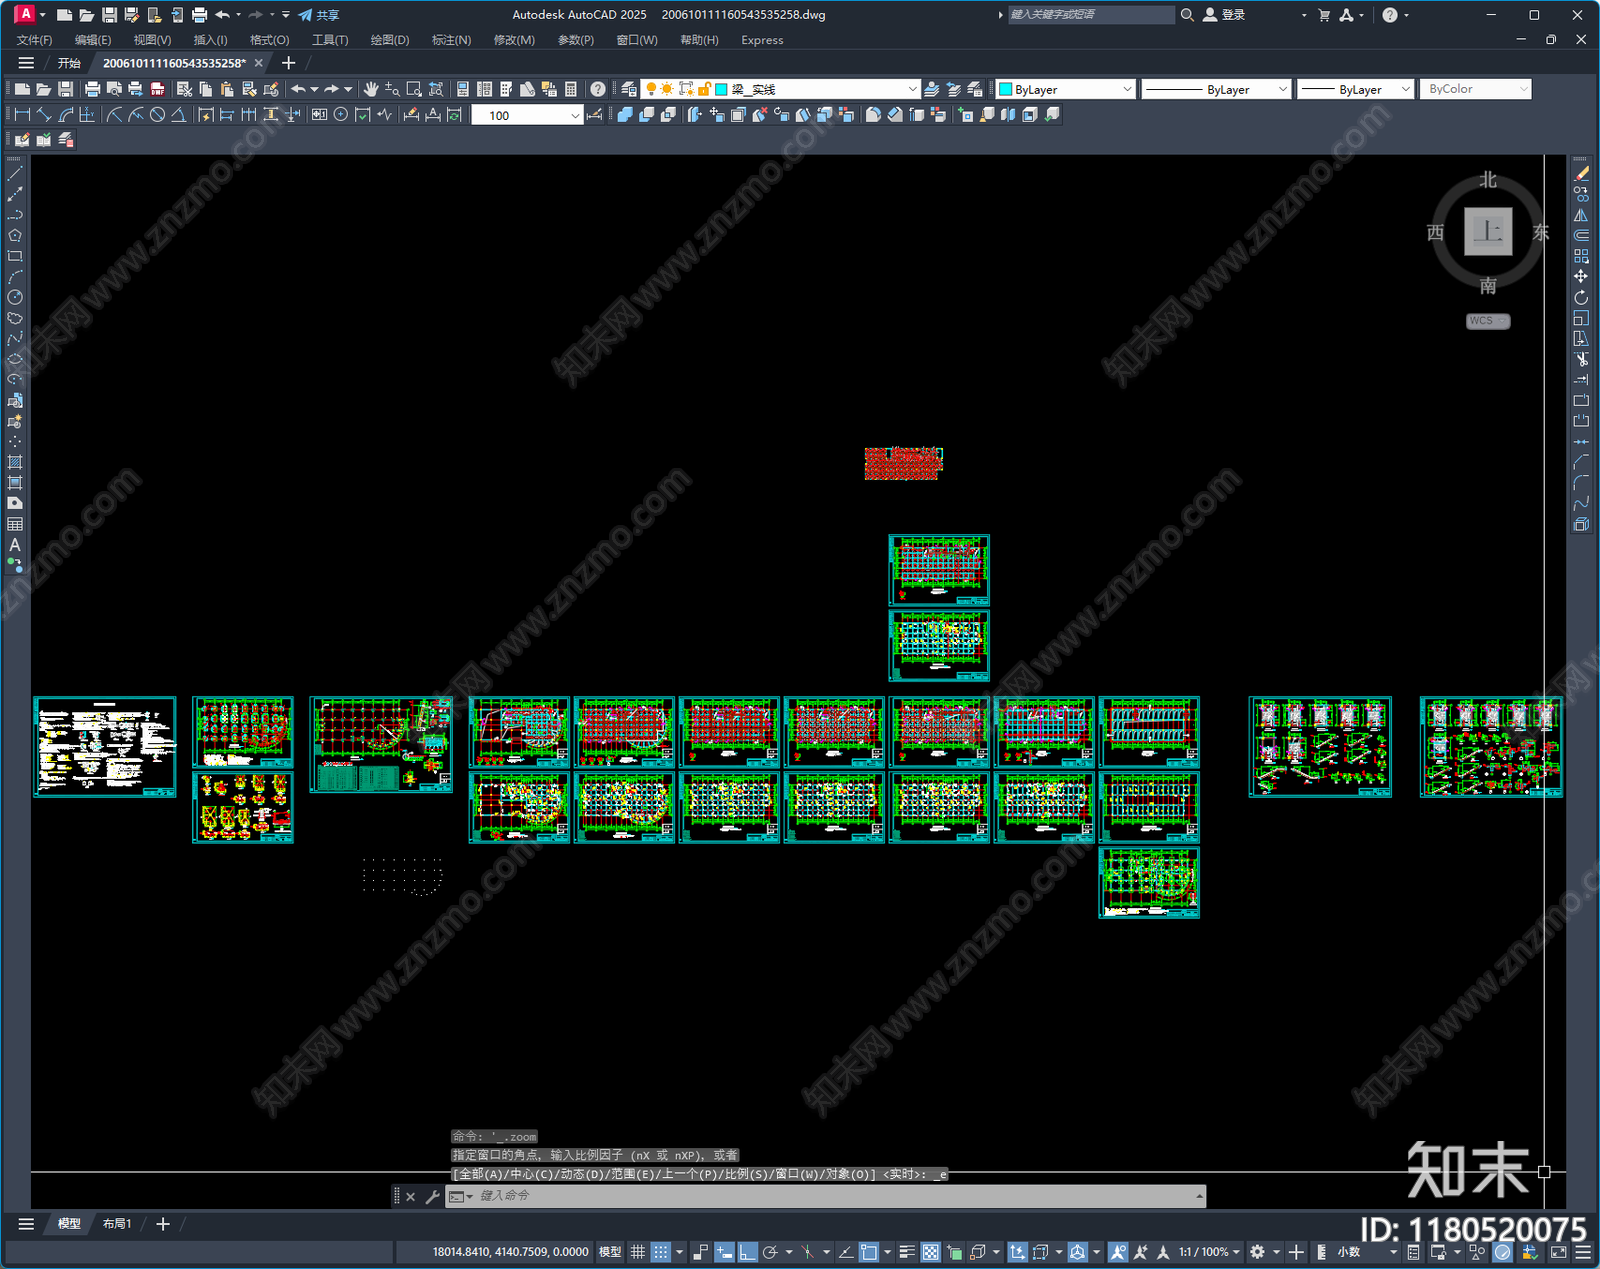Add a new layout with plus button

tap(163, 1224)
